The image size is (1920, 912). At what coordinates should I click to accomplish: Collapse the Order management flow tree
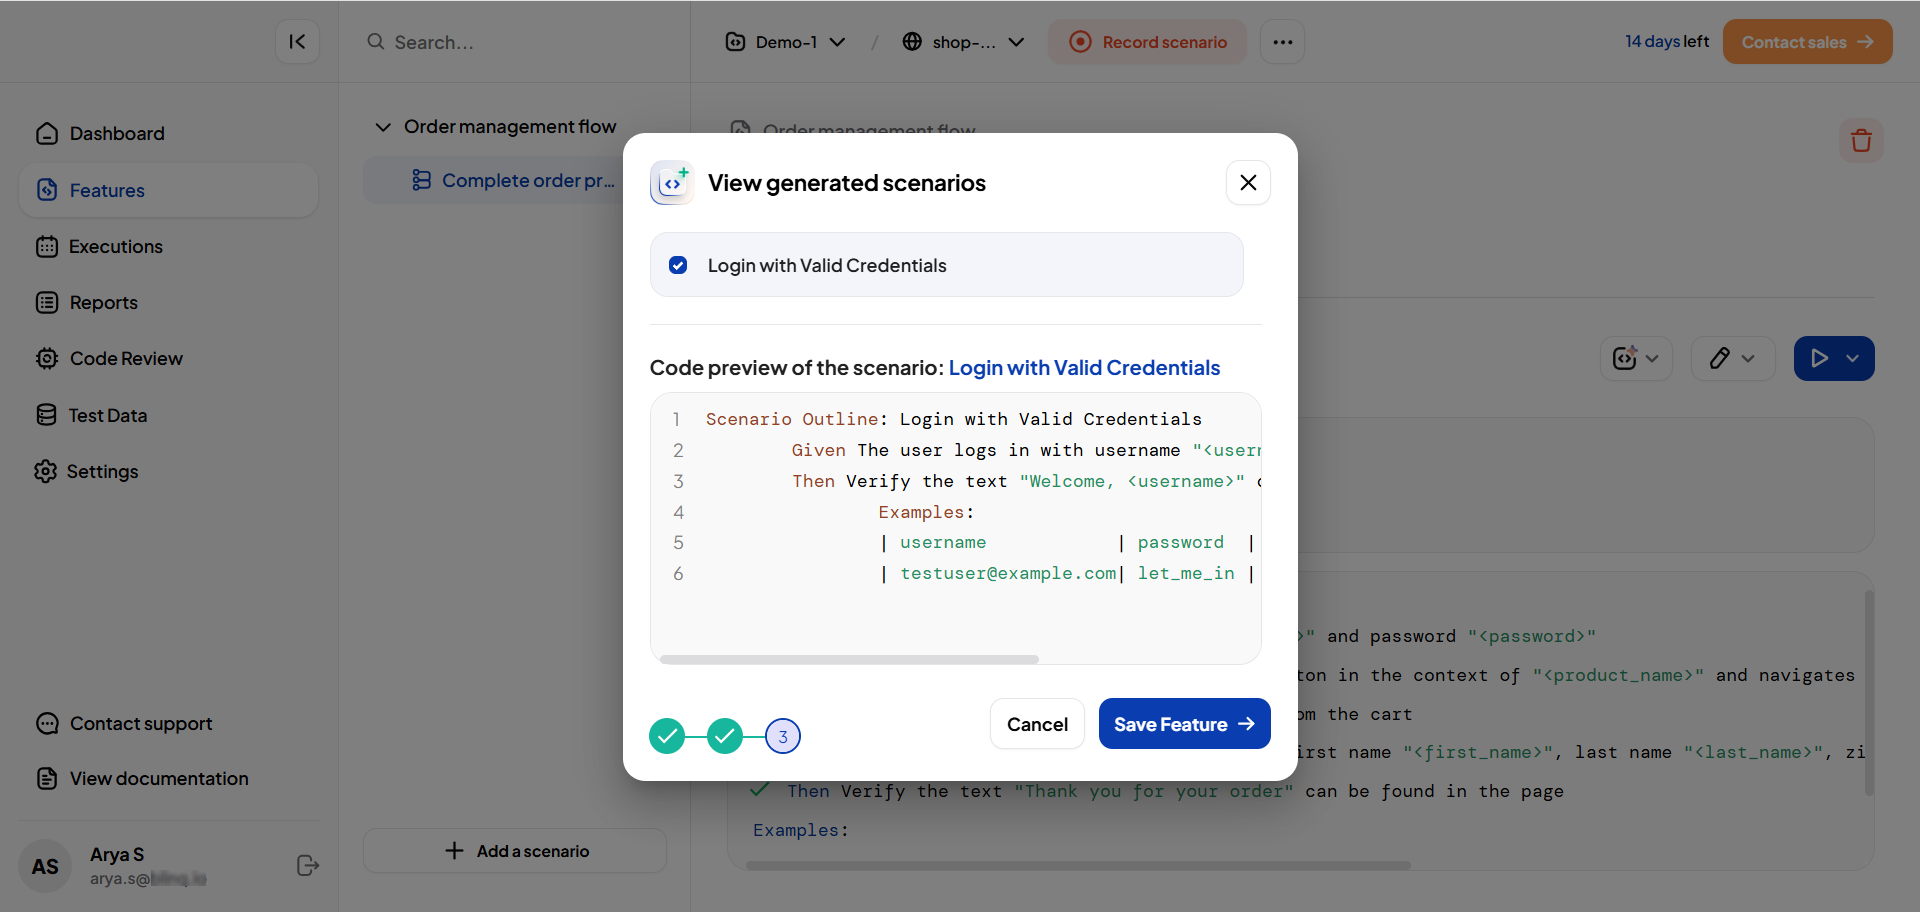click(x=383, y=127)
